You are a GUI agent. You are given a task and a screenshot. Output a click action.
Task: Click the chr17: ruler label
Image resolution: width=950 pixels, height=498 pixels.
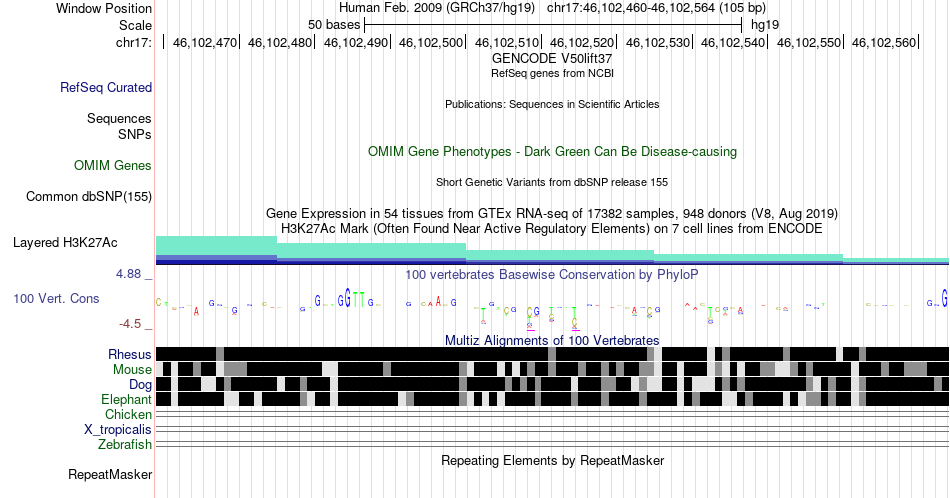pos(134,42)
